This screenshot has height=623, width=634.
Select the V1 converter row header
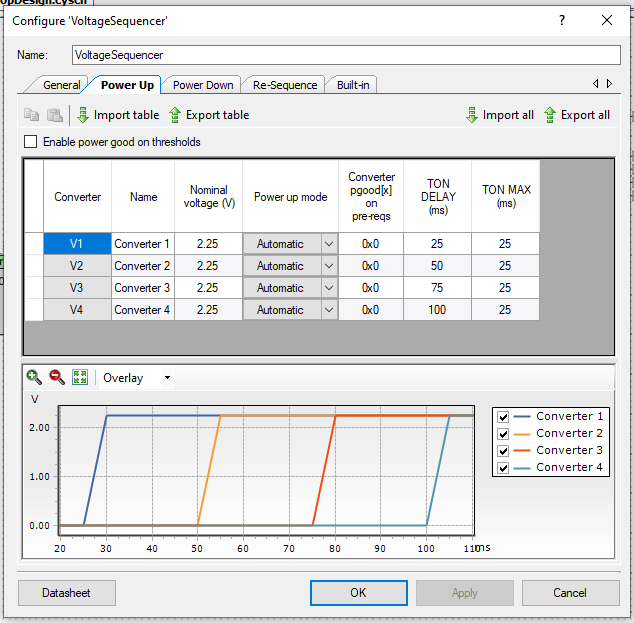(x=77, y=244)
